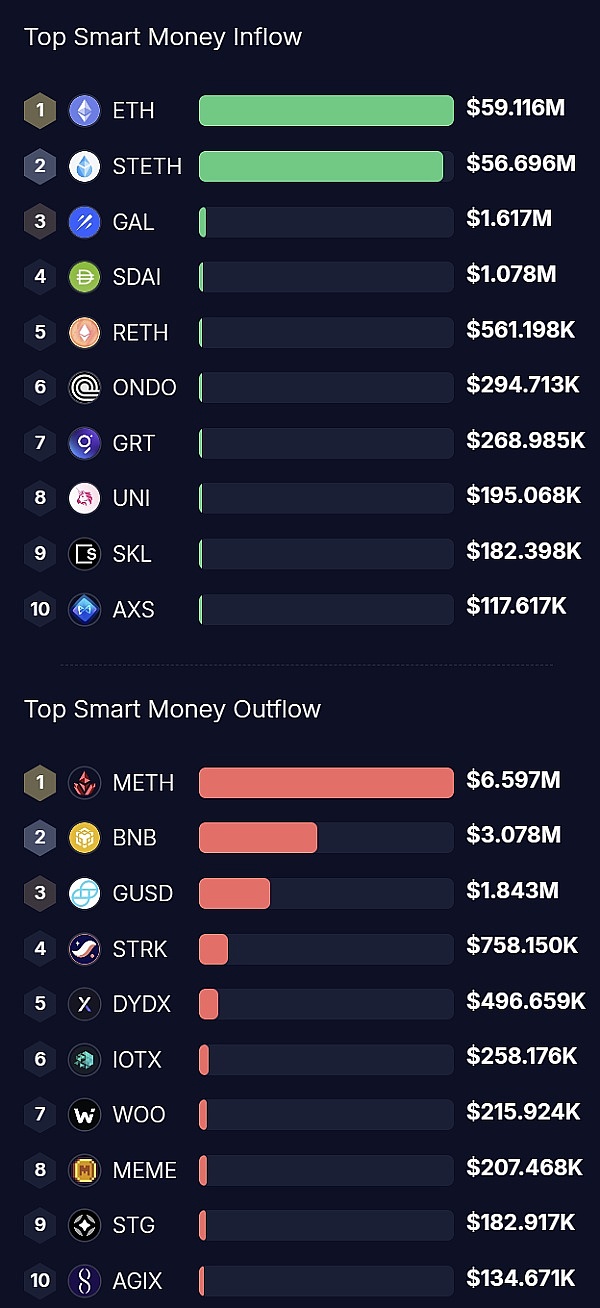Click the STETH droplet icon

coord(85,166)
